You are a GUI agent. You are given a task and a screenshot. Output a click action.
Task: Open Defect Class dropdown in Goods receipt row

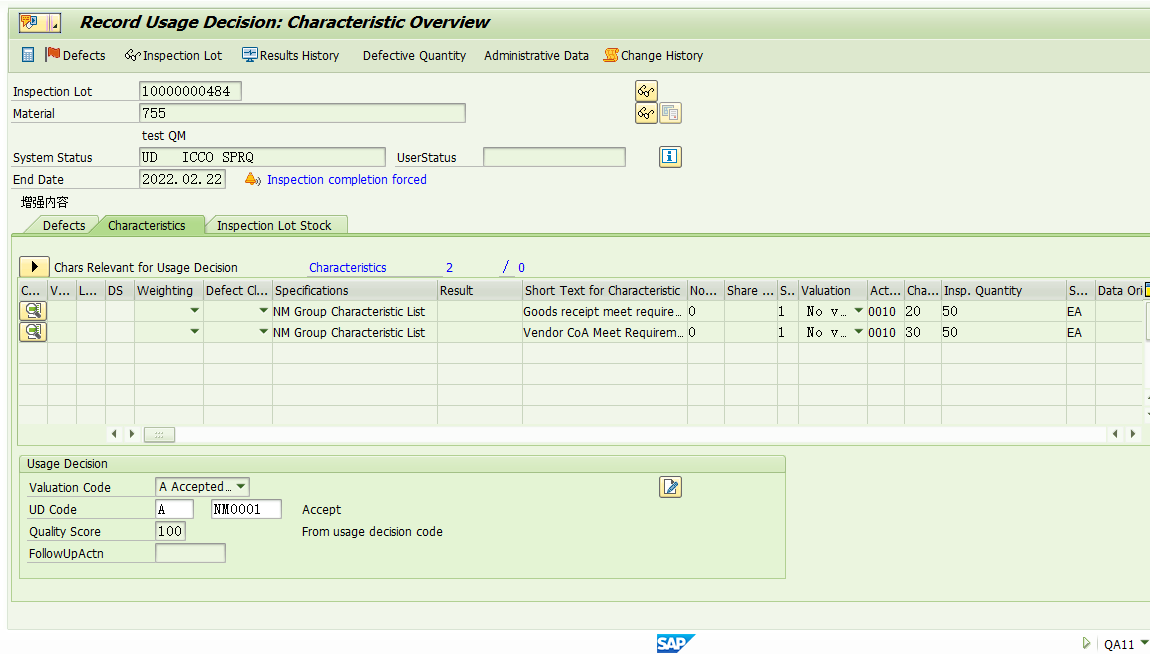coord(263,311)
